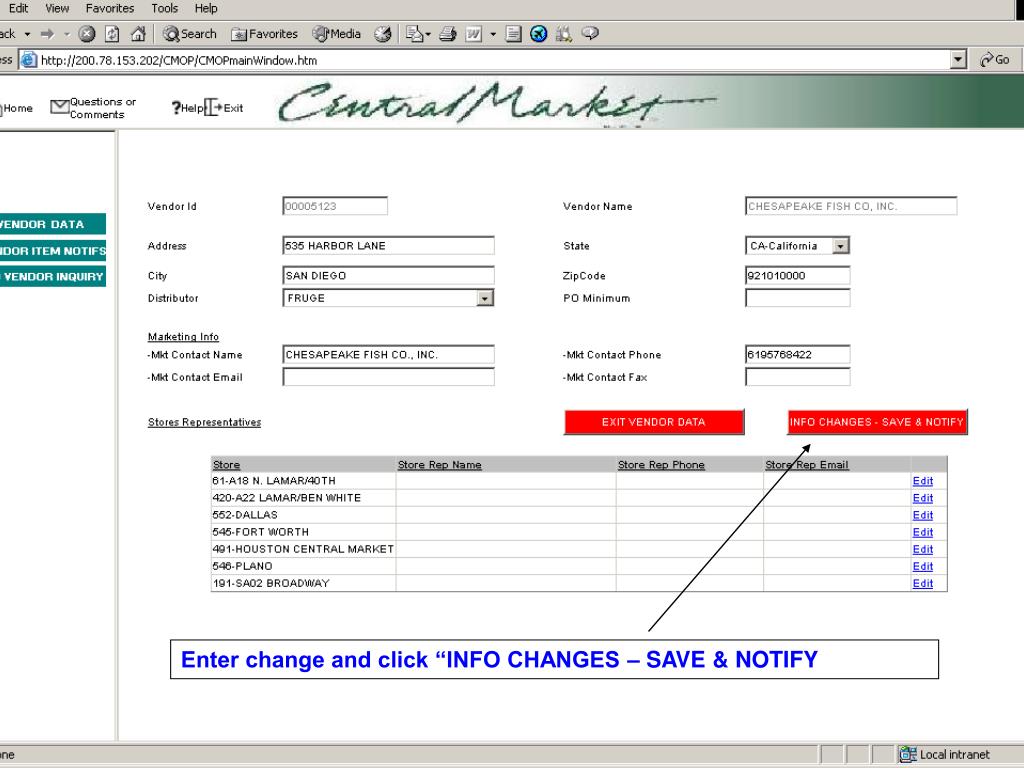This screenshot has height=768, width=1024.
Task: Go to browser Home page icon
Action: (138, 34)
